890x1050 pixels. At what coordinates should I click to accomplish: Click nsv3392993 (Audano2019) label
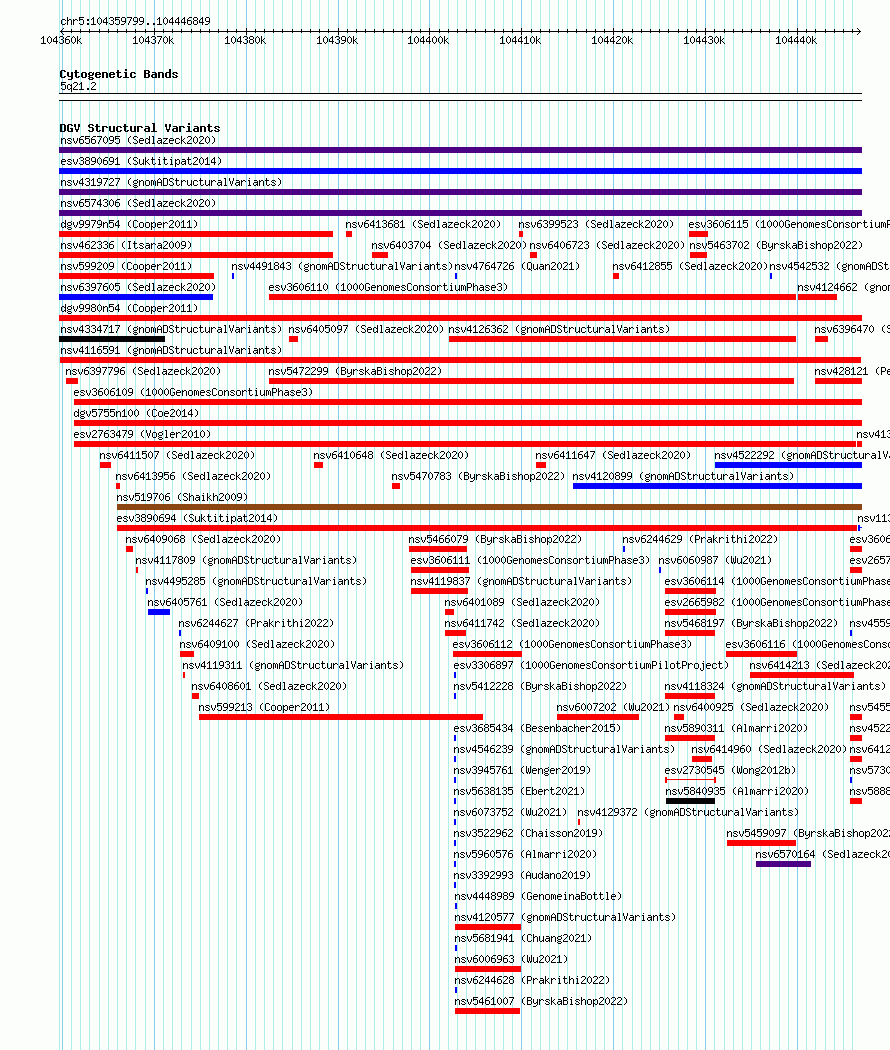click(x=522, y=875)
